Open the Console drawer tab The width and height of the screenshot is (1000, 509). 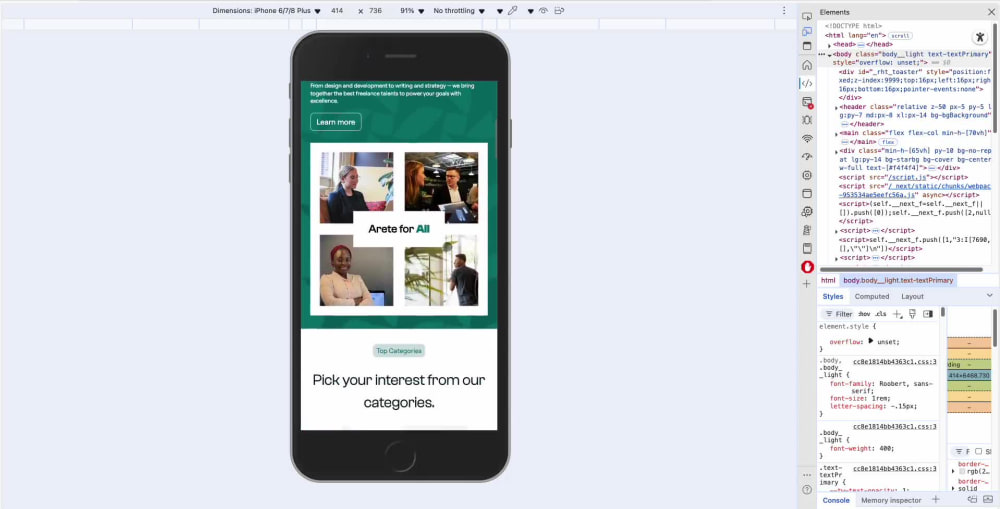[x=835, y=500]
